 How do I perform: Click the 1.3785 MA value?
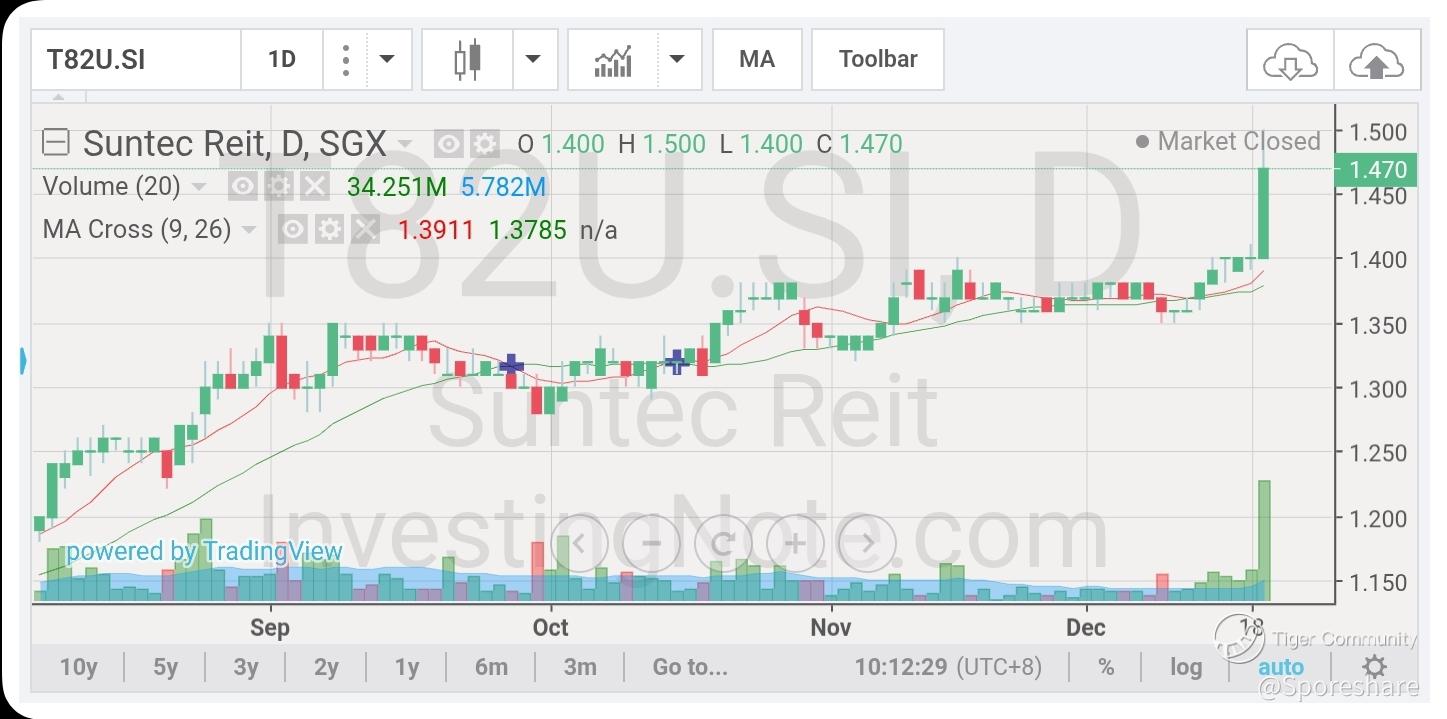coord(527,231)
